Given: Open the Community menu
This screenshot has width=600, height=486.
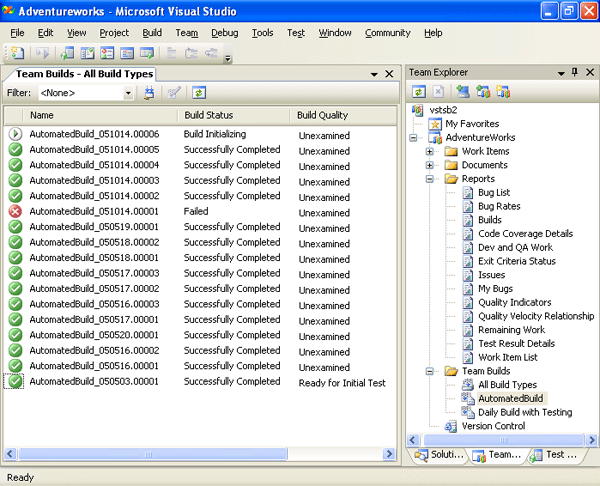Looking at the screenshot, I should click(x=388, y=33).
